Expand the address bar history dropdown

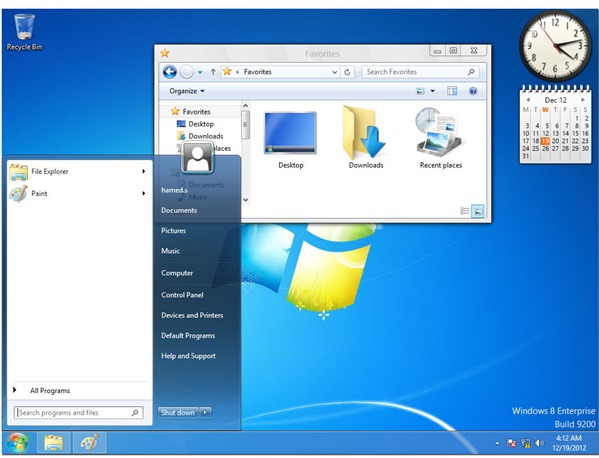coord(335,72)
